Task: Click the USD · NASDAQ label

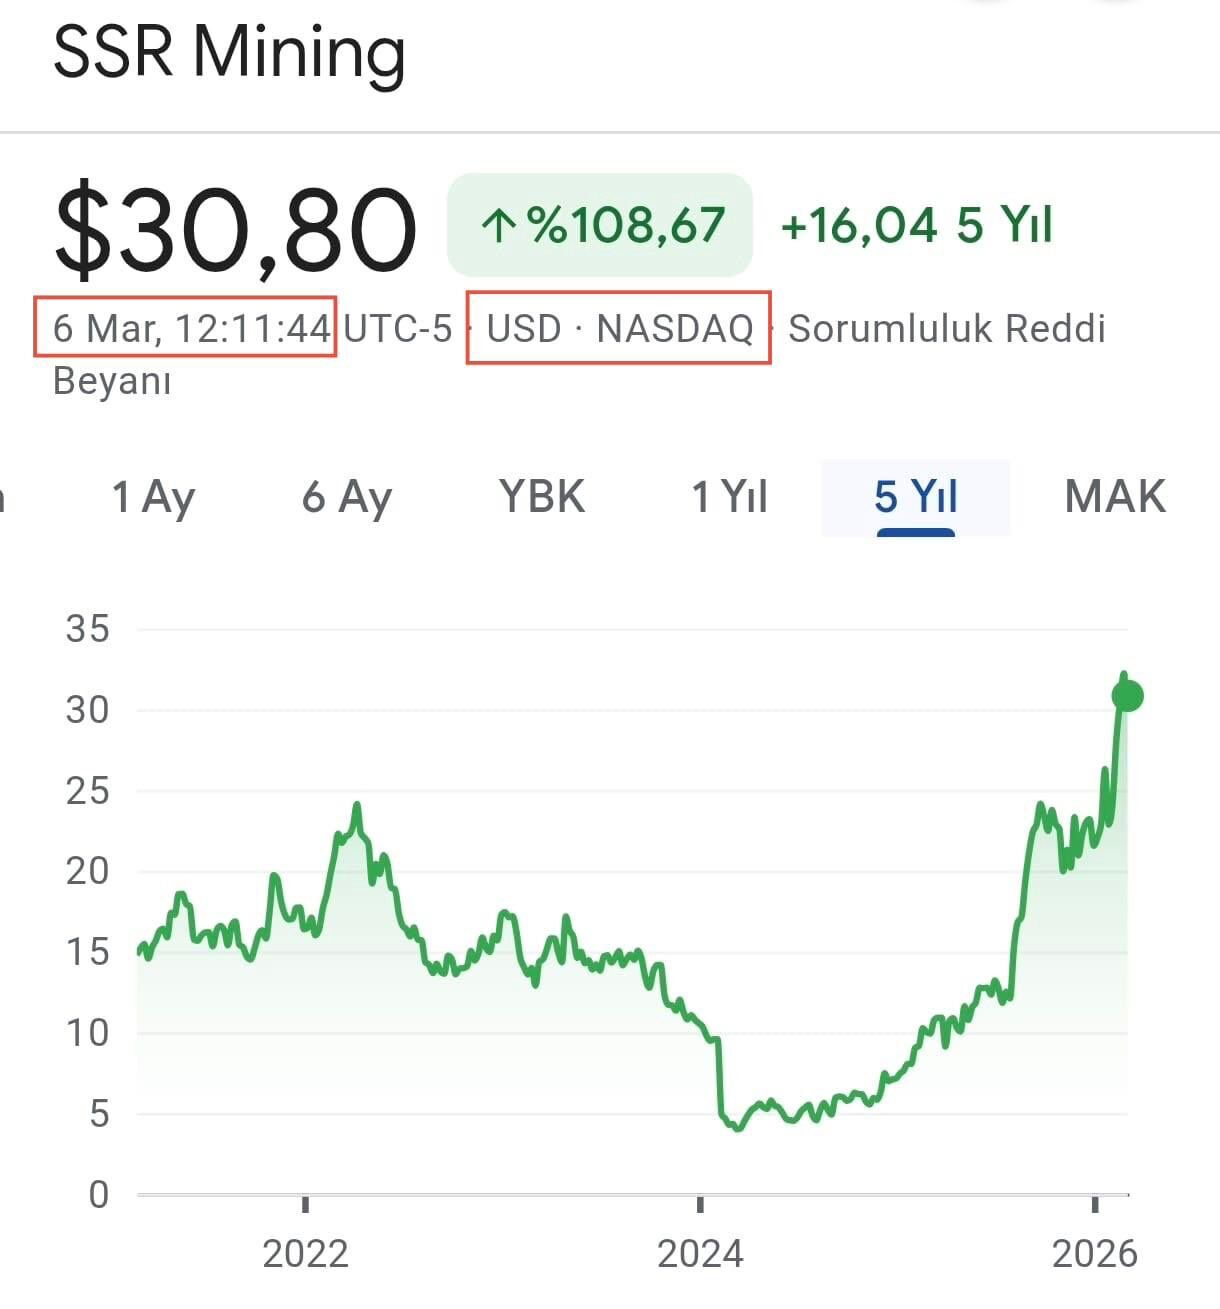Action: [x=619, y=328]
